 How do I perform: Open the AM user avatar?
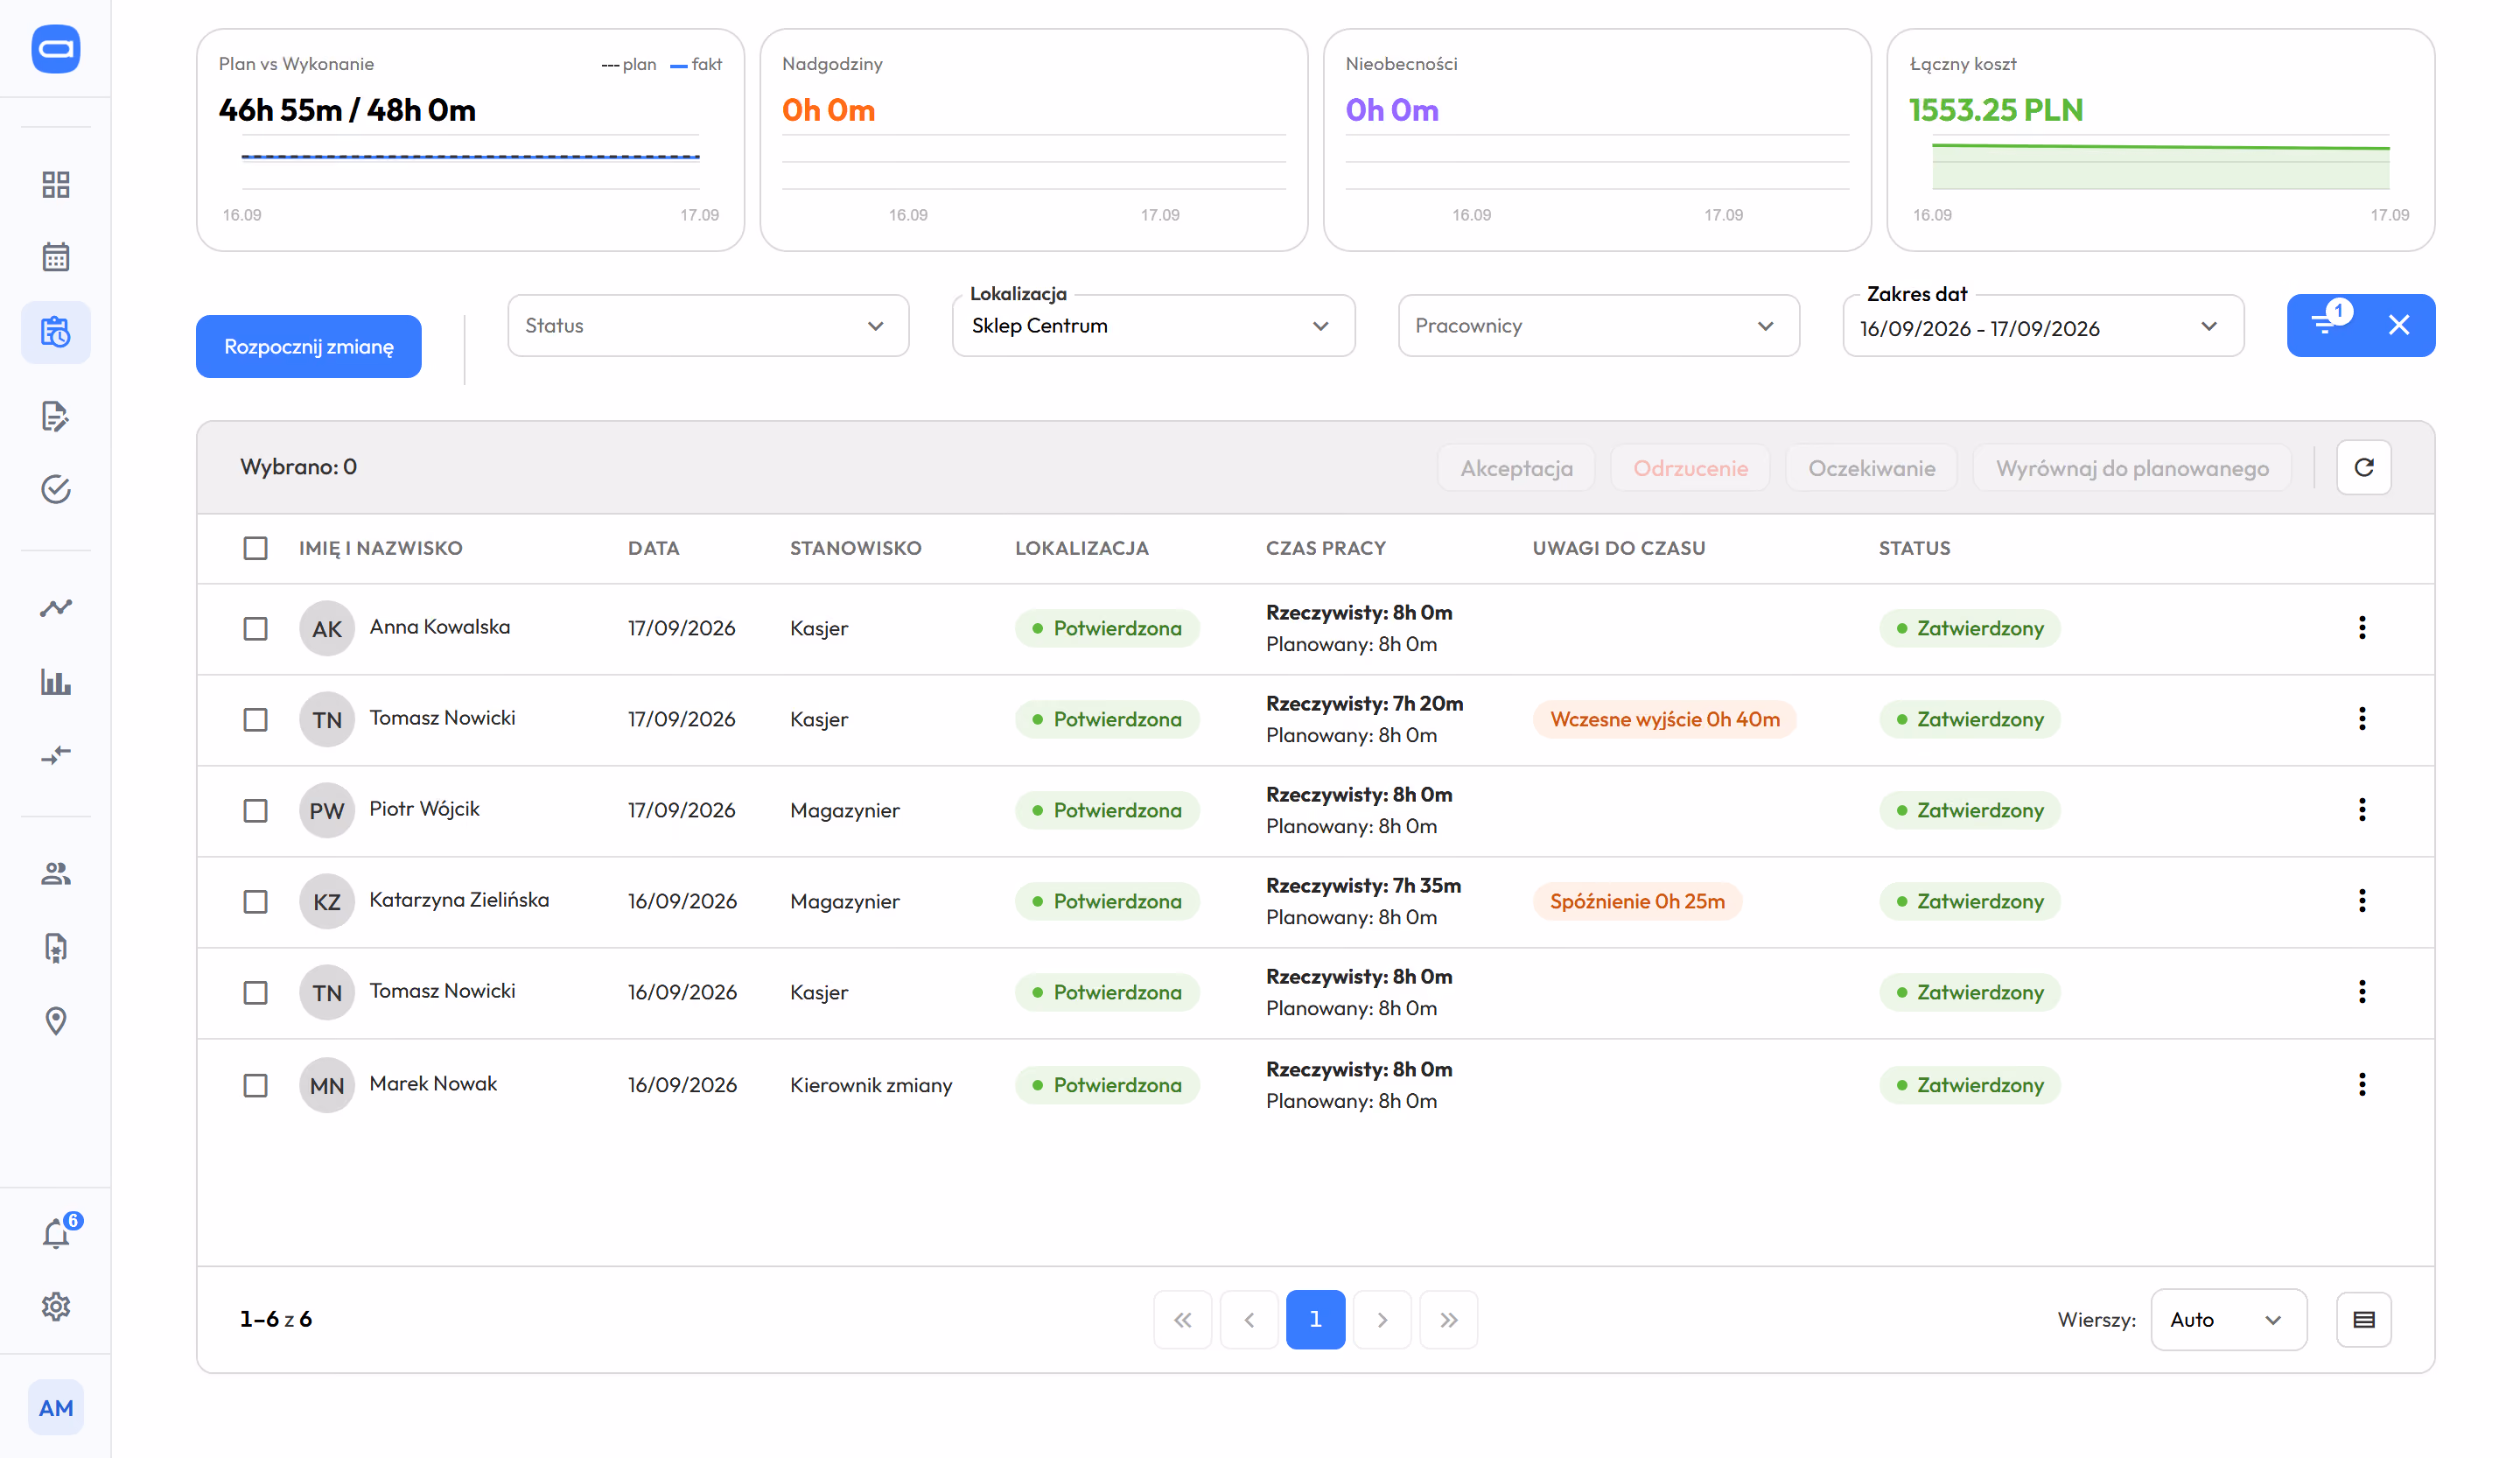tap(56, 1408)
